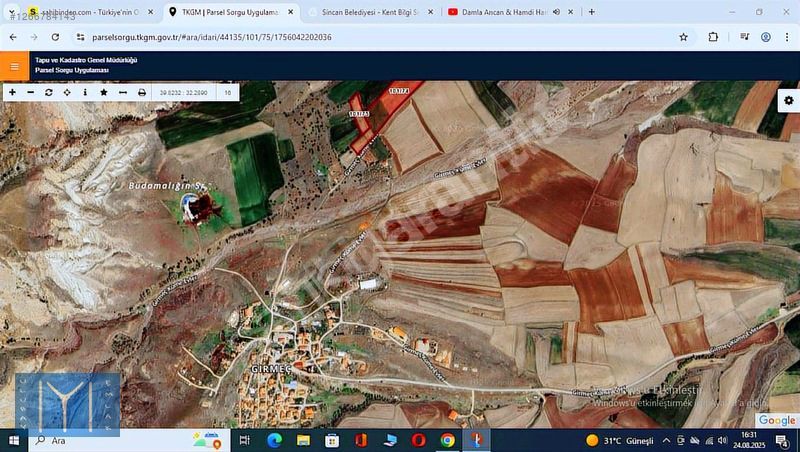This screenshot has width=800, height=452.
Task: Click the star favorites tool
Action: [x=104, y=92]
